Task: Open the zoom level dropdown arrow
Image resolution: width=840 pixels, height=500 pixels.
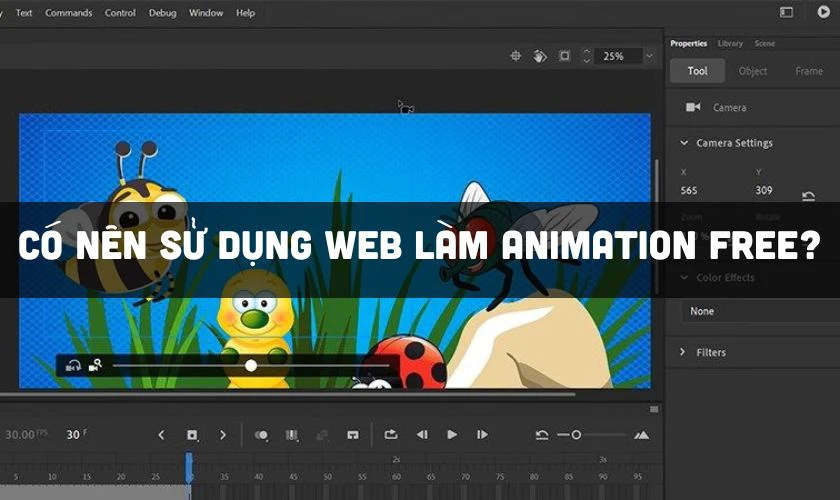Action: pyautogui.click(x=649, y=56)
